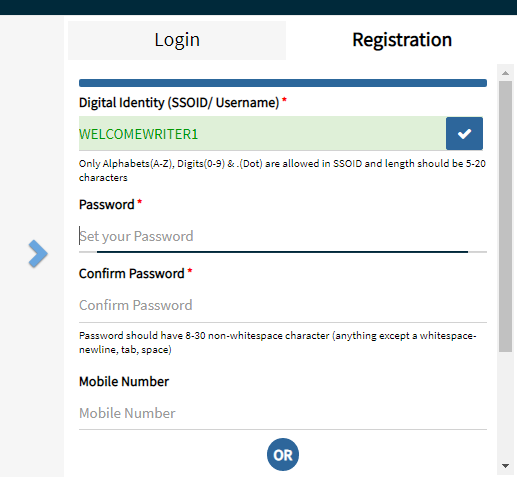
Task: Click the SSOID allowed characters hint text
Action: [x=282, y=170]
